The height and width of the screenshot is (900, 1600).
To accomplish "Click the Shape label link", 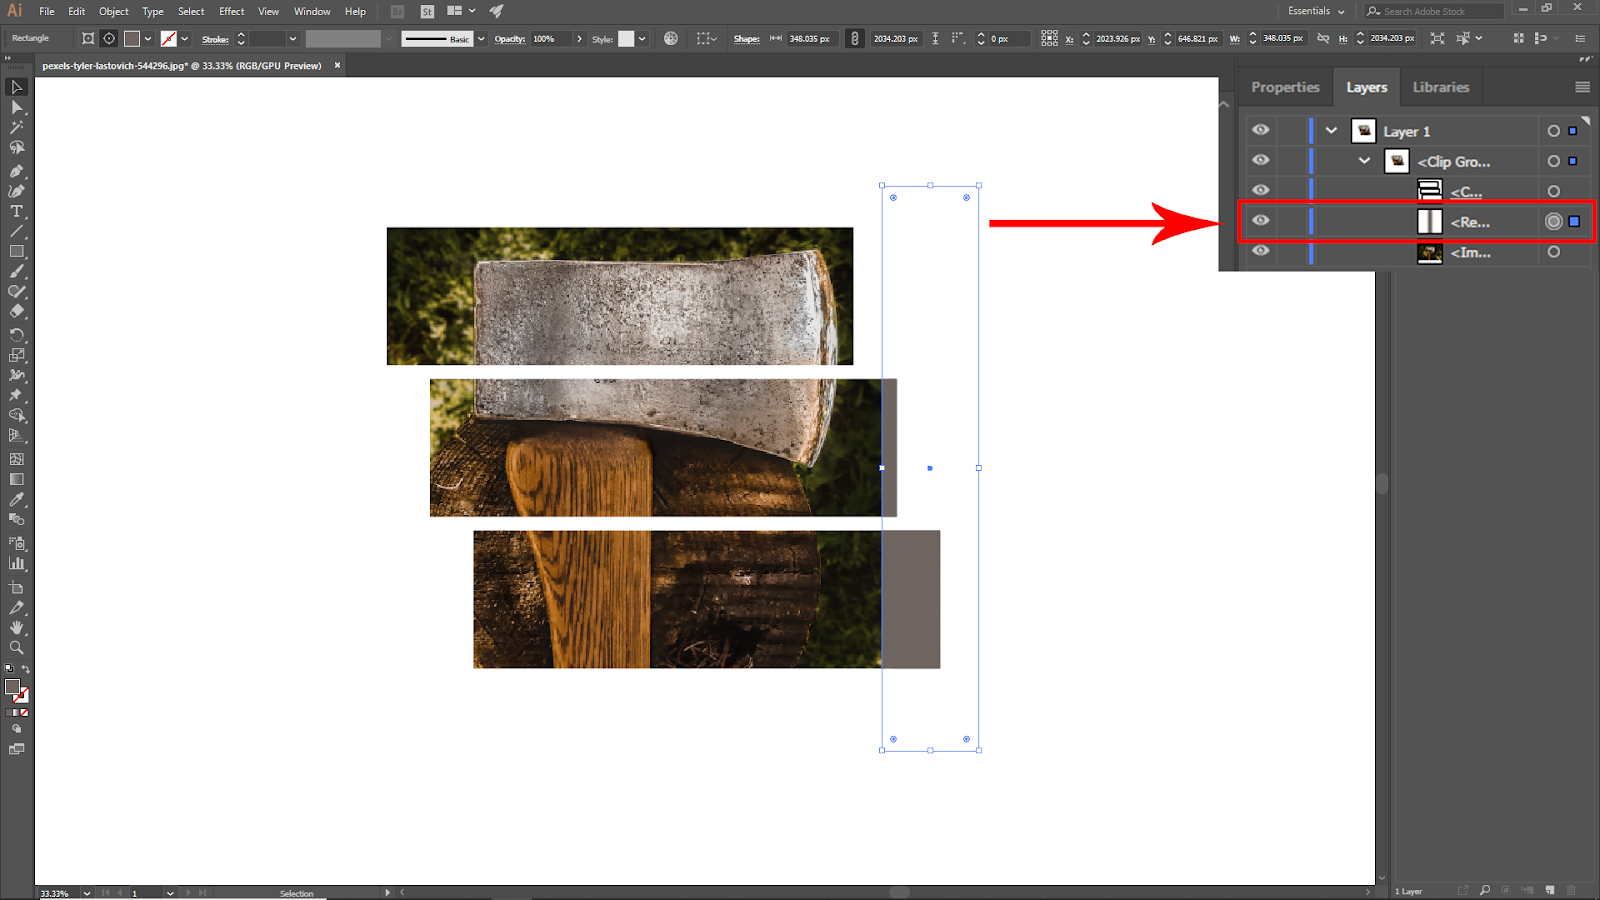I will 747,39.
